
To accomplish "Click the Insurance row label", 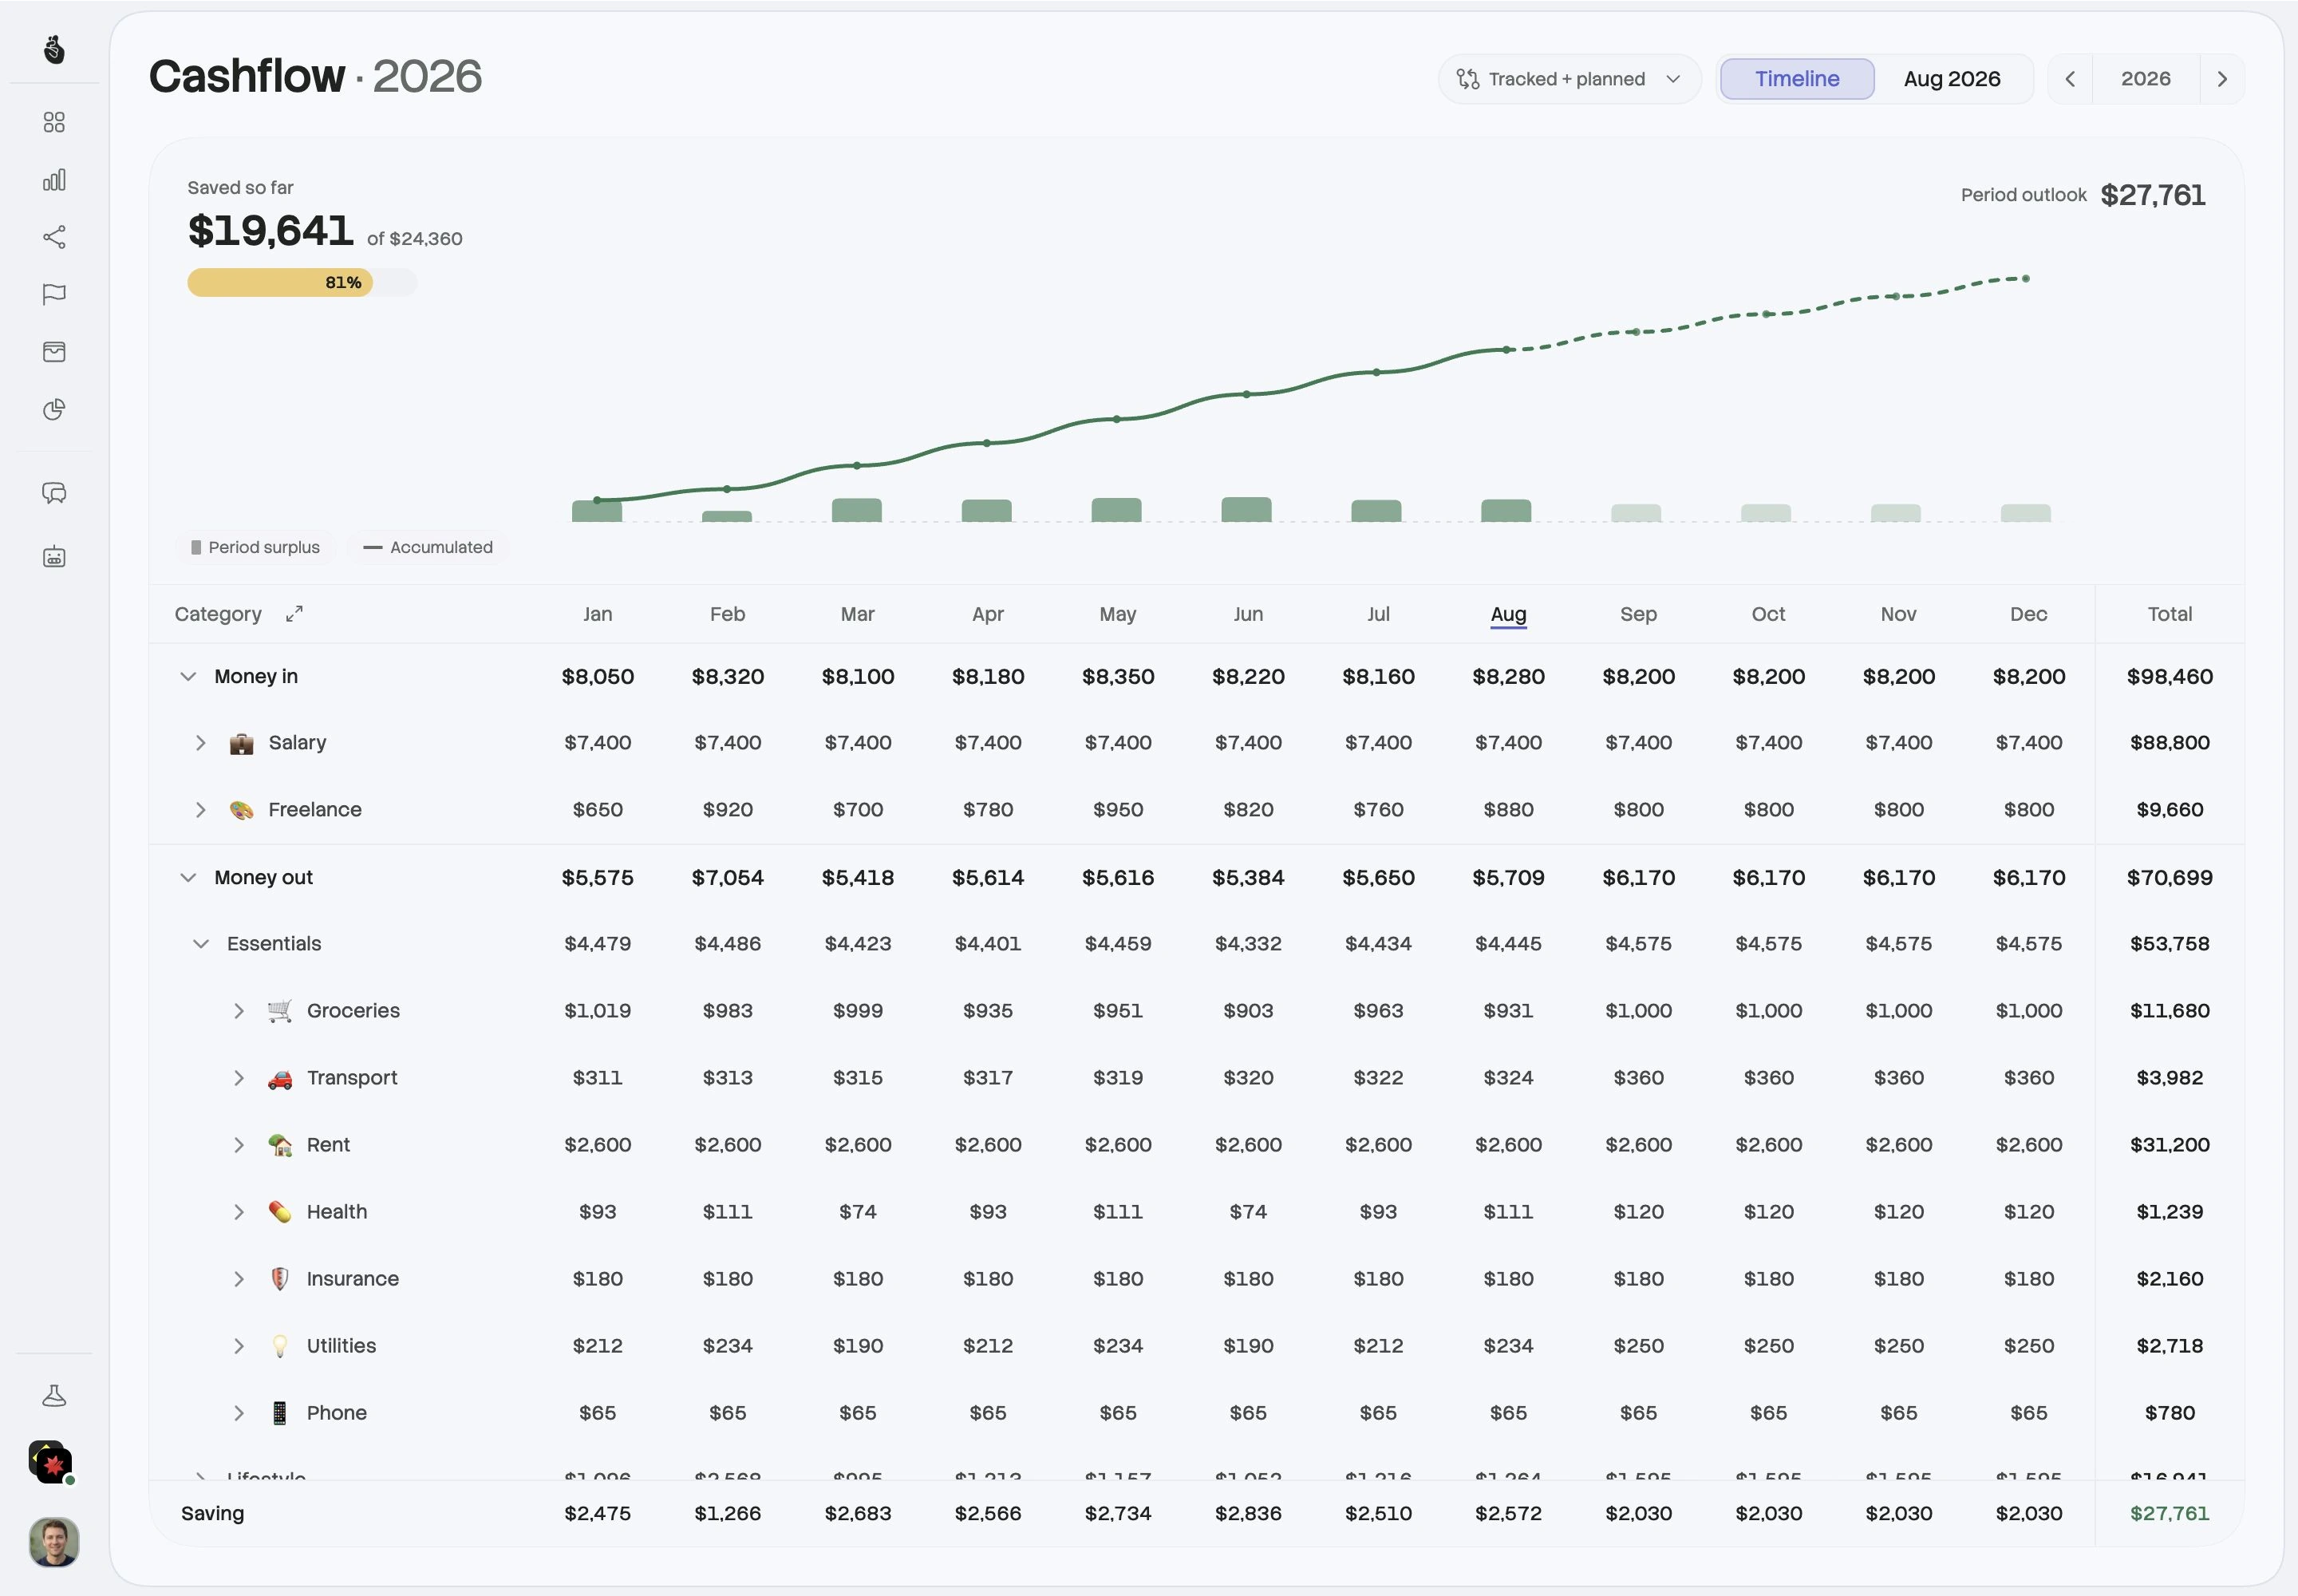I will click(352, 1279).
